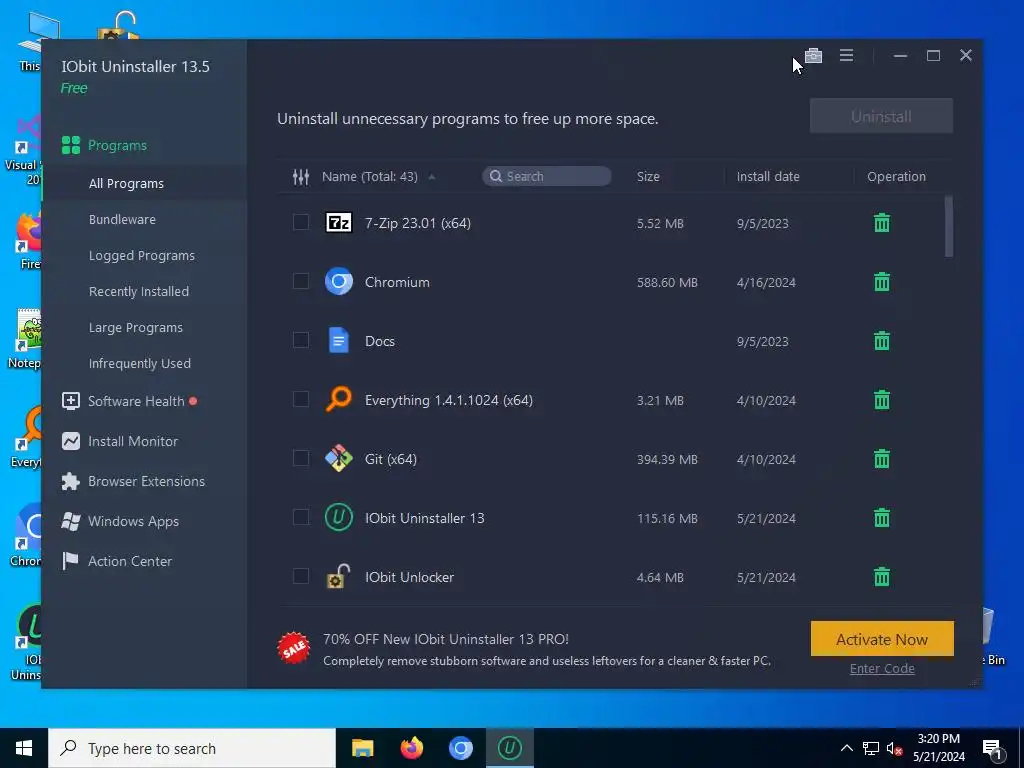
Task: Click the 7-Zip program icon
Action: (x=339, y=223)
